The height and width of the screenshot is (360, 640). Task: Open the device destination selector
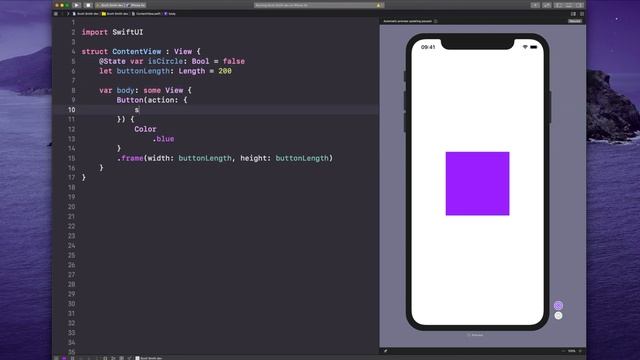136,5
